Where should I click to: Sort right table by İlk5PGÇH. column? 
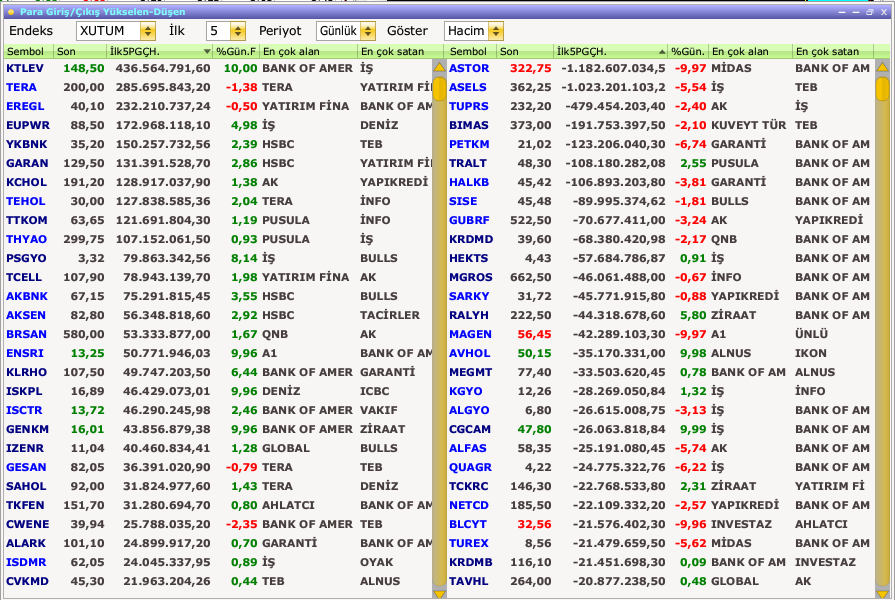[611, 51]
